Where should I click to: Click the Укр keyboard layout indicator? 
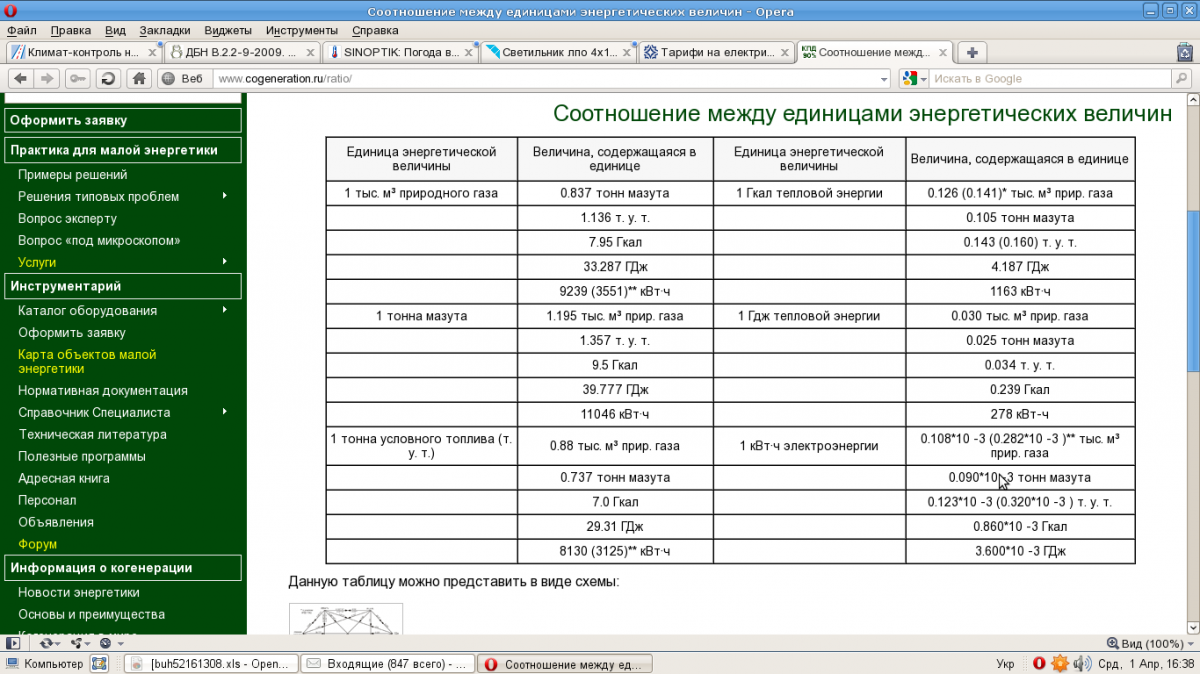(x=1006, y=664)
